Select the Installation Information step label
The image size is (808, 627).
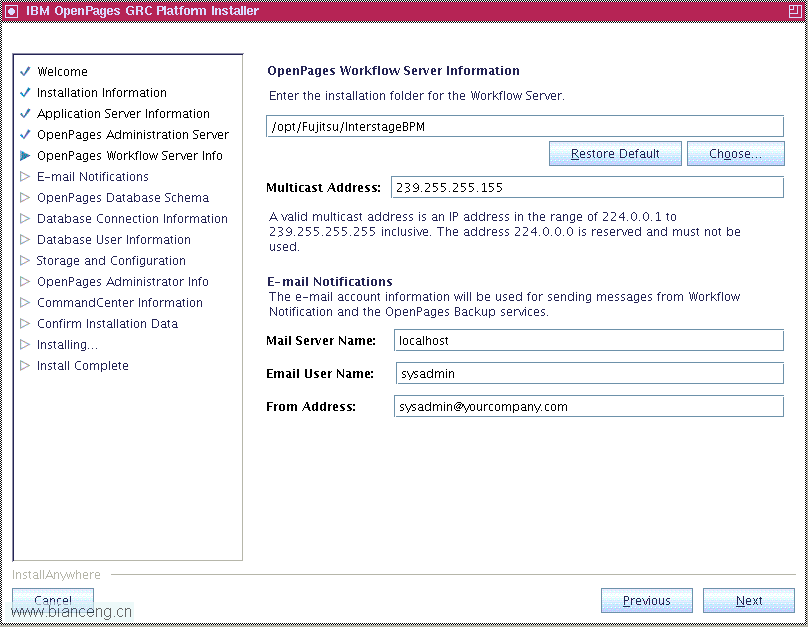(102, 93)
